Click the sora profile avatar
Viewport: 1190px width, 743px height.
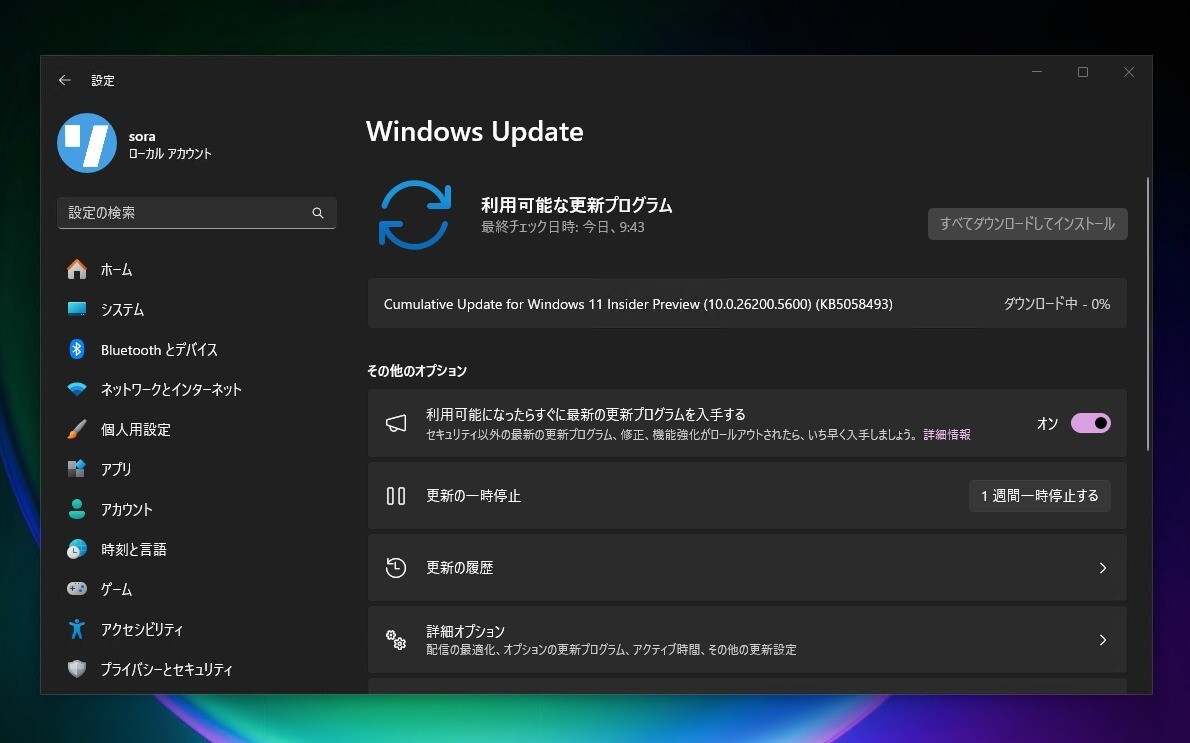(x=87, y=143)
